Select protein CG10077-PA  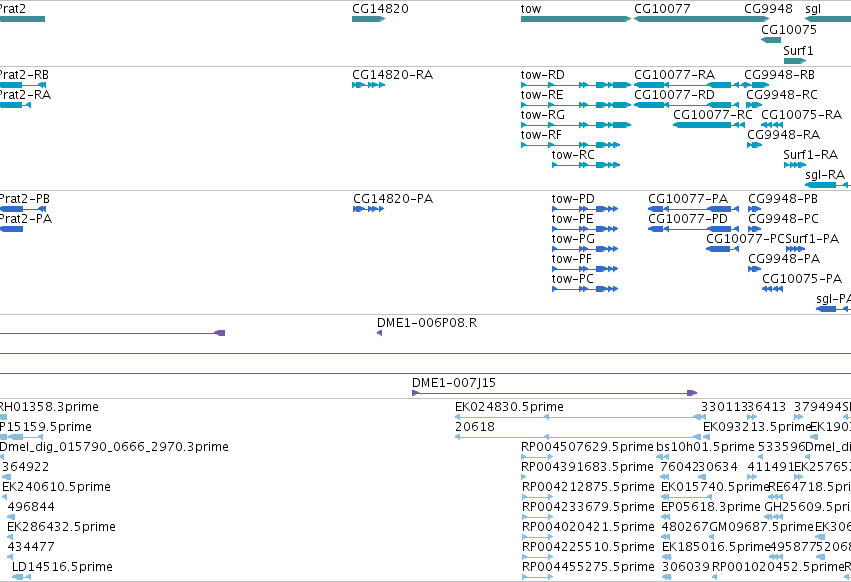693,210
